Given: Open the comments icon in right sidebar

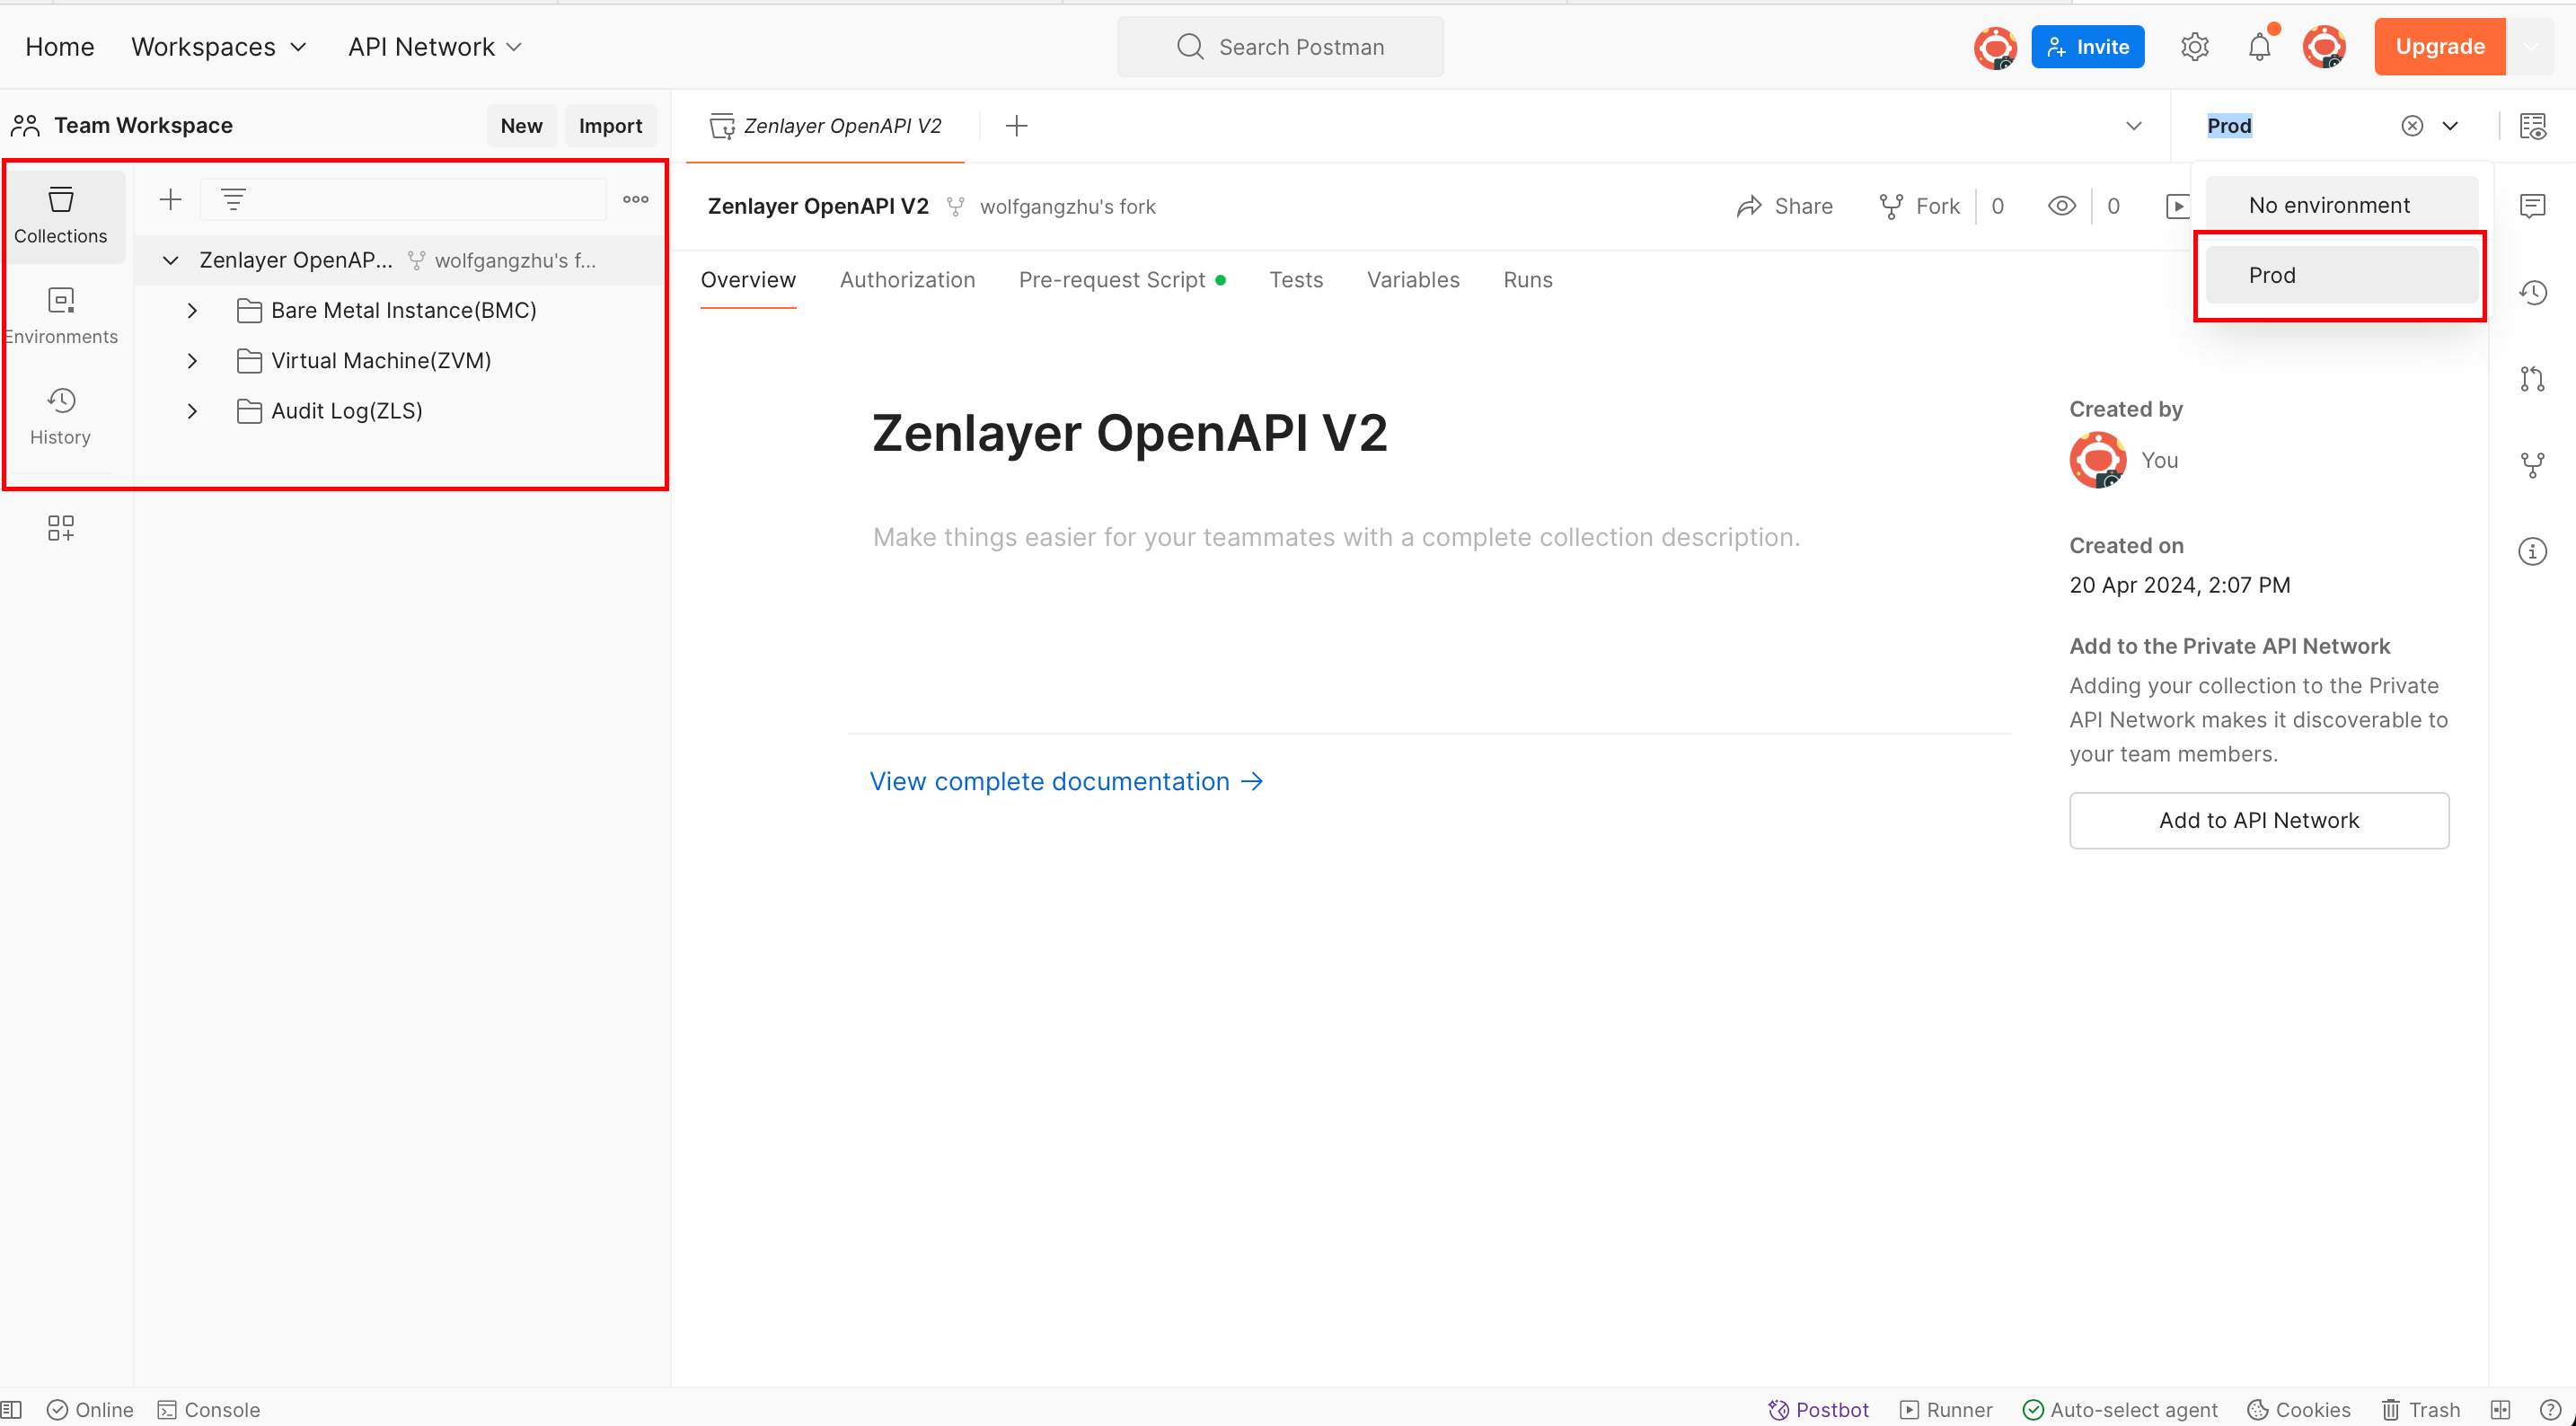Looking at the screenshot, I should point(2532,206).
